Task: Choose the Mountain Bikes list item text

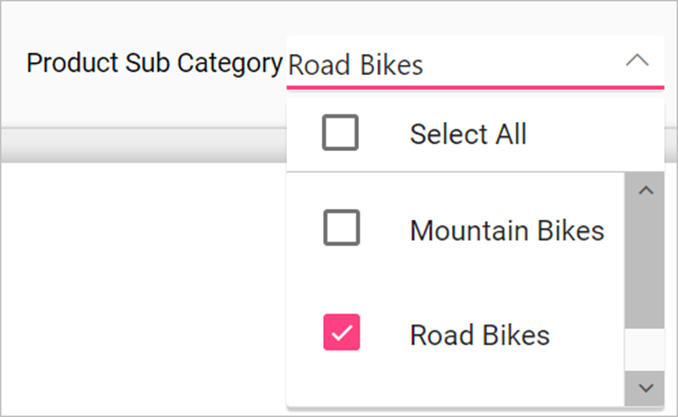Action: coord(507,231)
